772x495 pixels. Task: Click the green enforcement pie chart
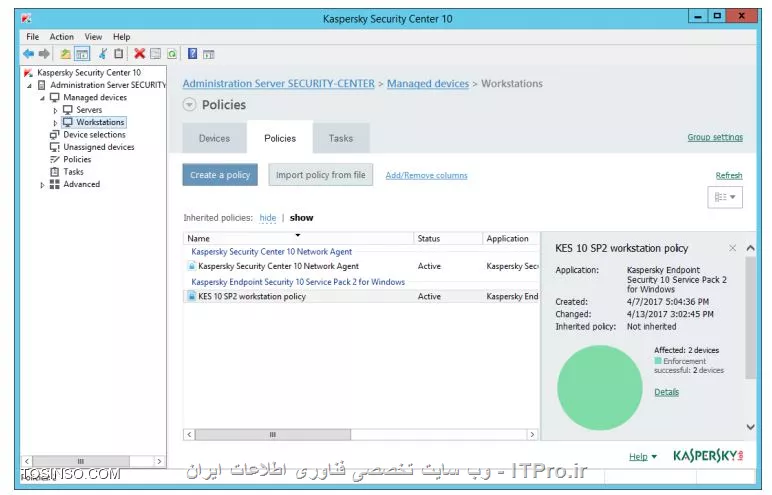tap(600, 388)
